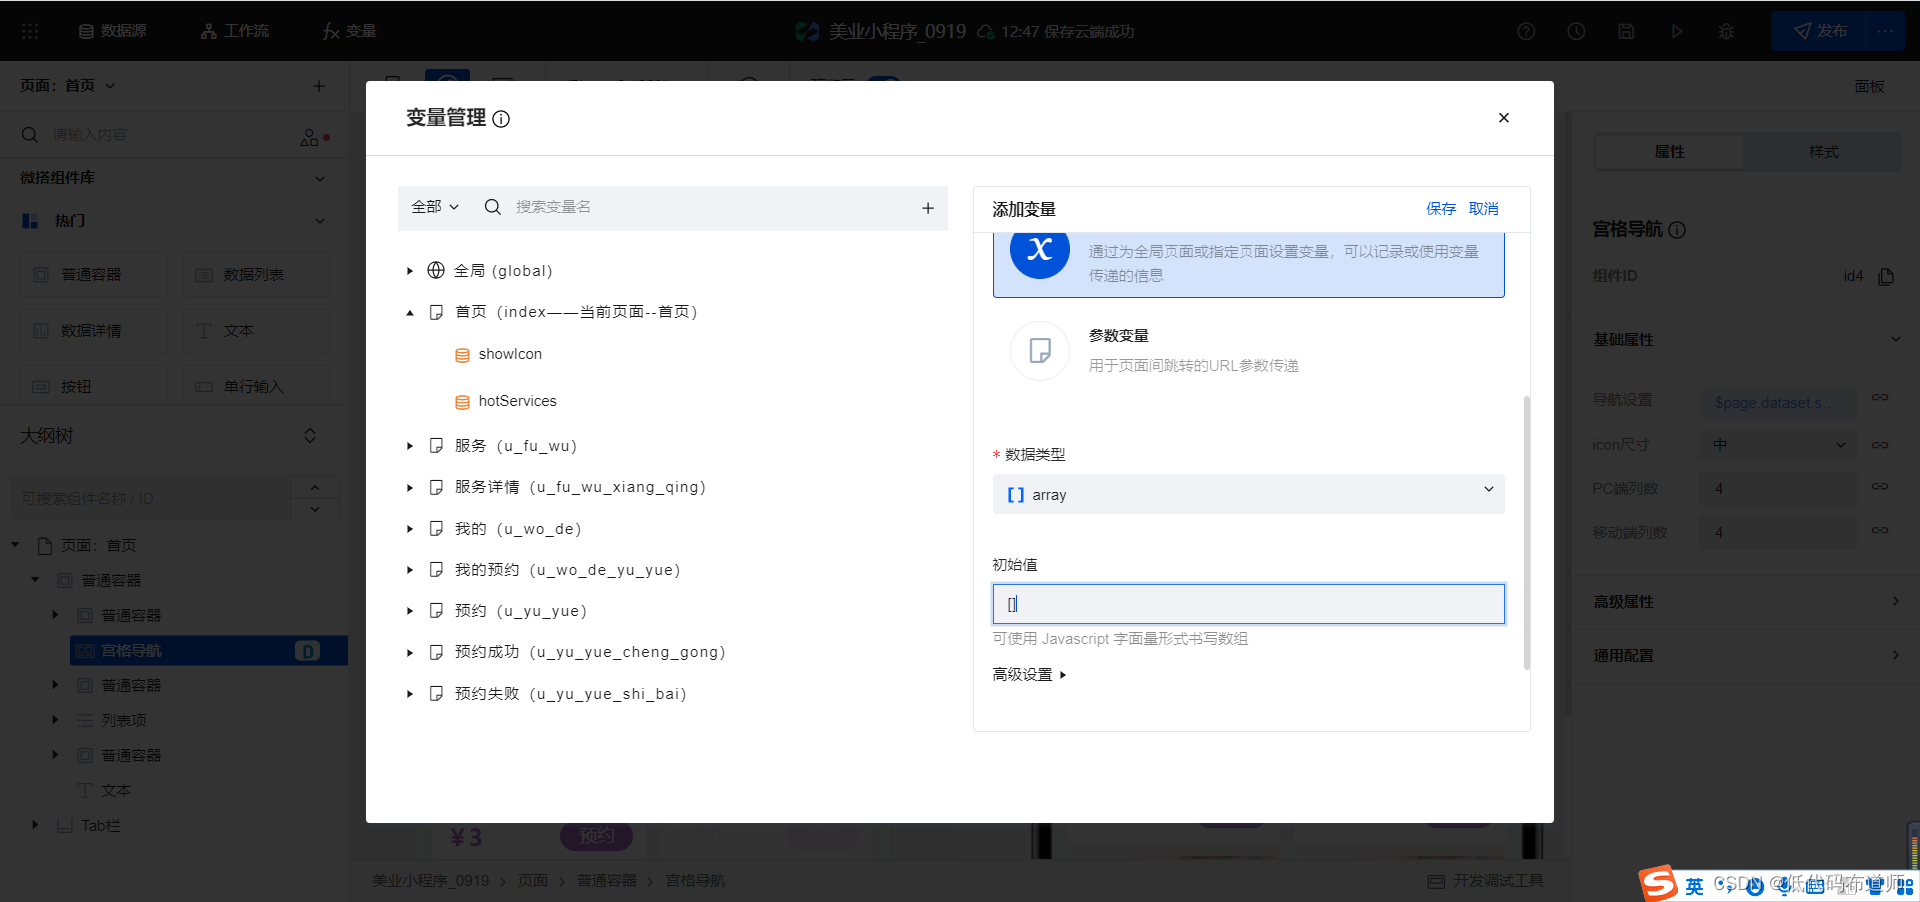Screen dimensions: 1920x902
Task: Switch to the 样式 tab
Action: (1823, 152)
